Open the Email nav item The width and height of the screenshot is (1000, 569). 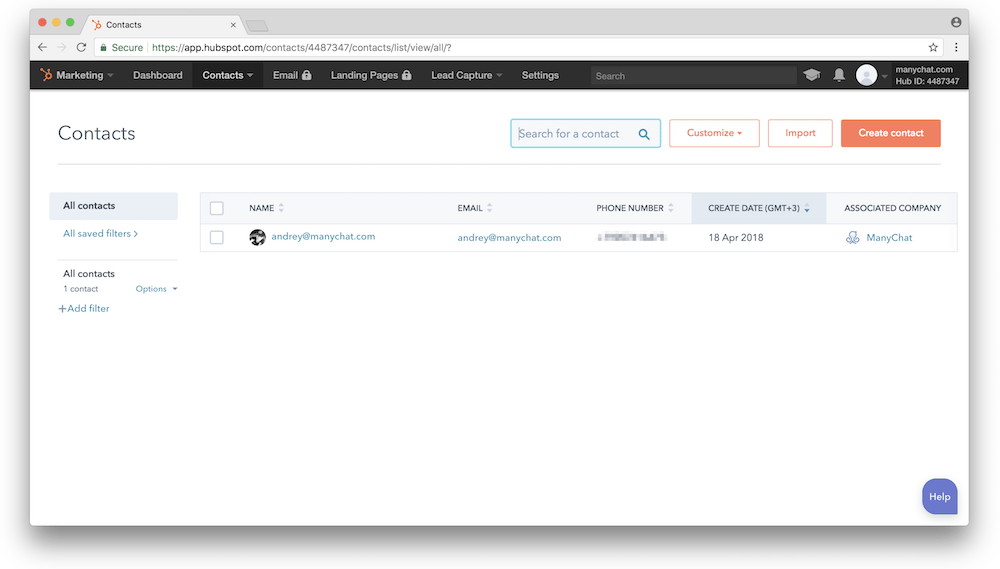[291, 75]
